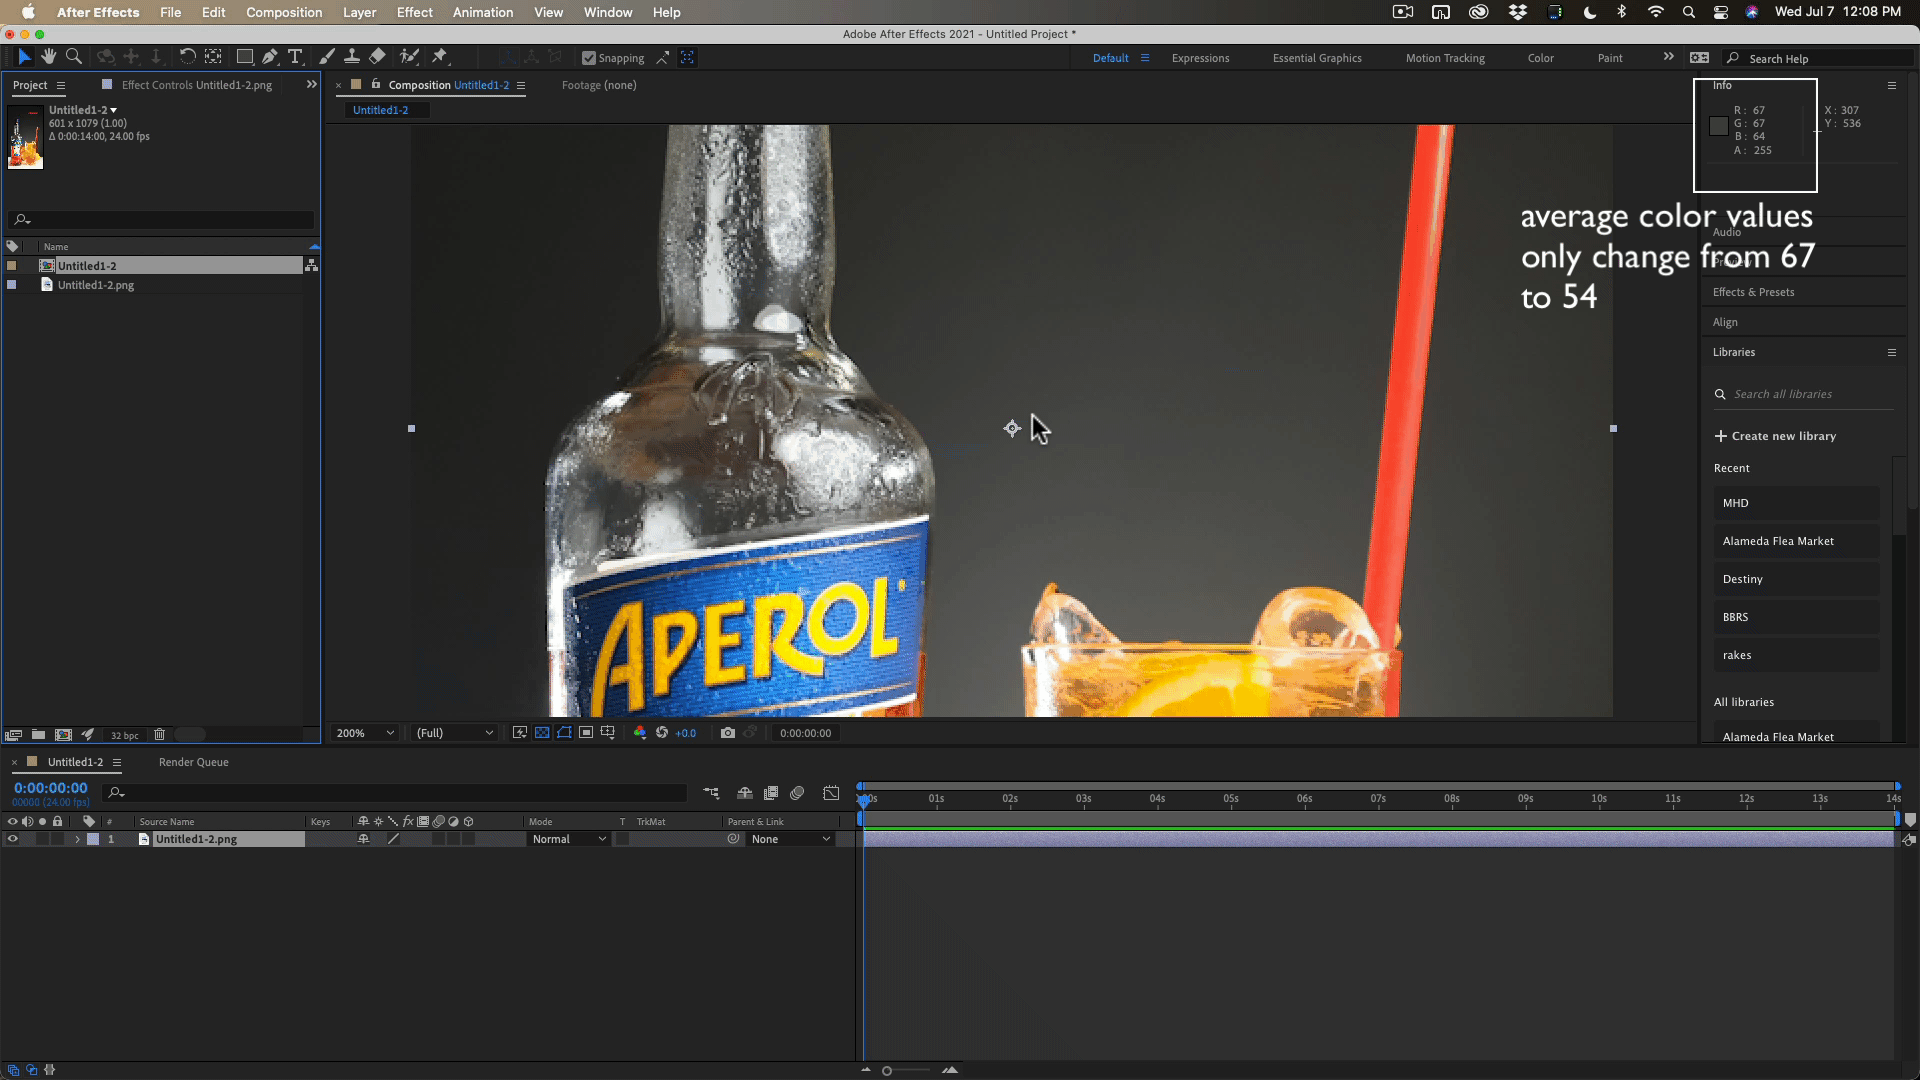This screenshot has width=1920, height=1080.
Task: Select the Puppet Pin tool
Action: point(440,57)
